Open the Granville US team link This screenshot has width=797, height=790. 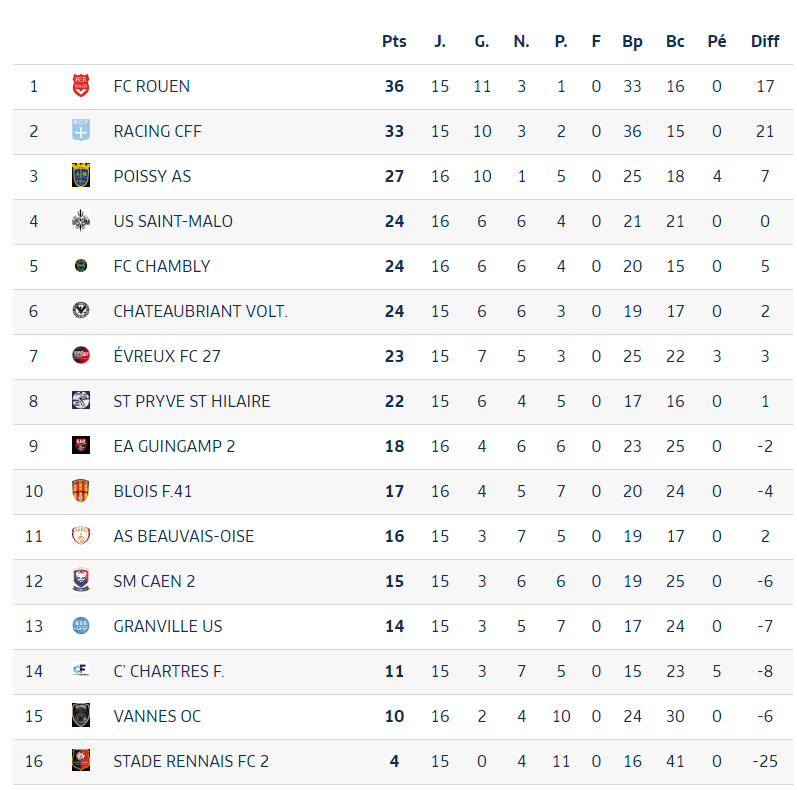pyautogui.click(x=168, y=626)
